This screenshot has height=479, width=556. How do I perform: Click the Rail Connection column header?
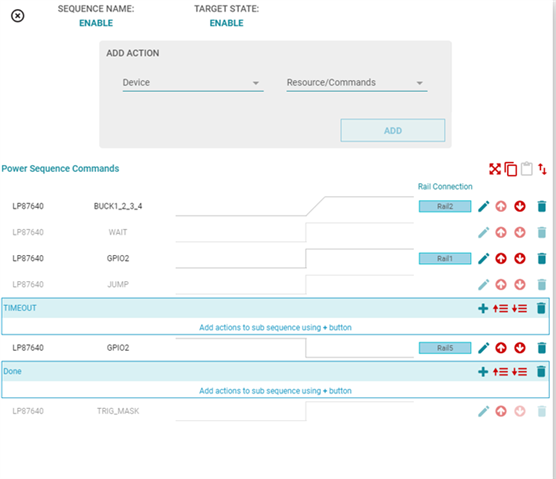tap(445, 186)
